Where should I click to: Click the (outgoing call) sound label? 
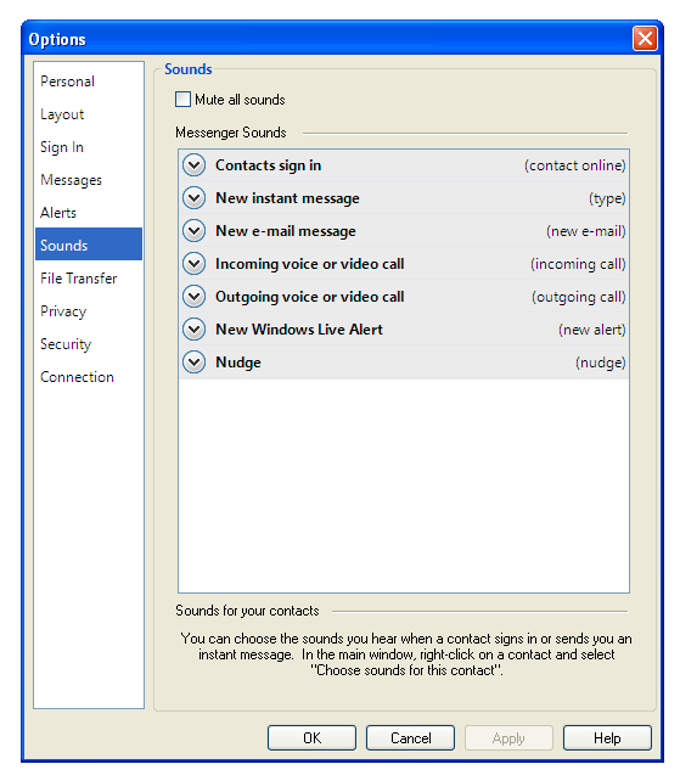[578, 297]
